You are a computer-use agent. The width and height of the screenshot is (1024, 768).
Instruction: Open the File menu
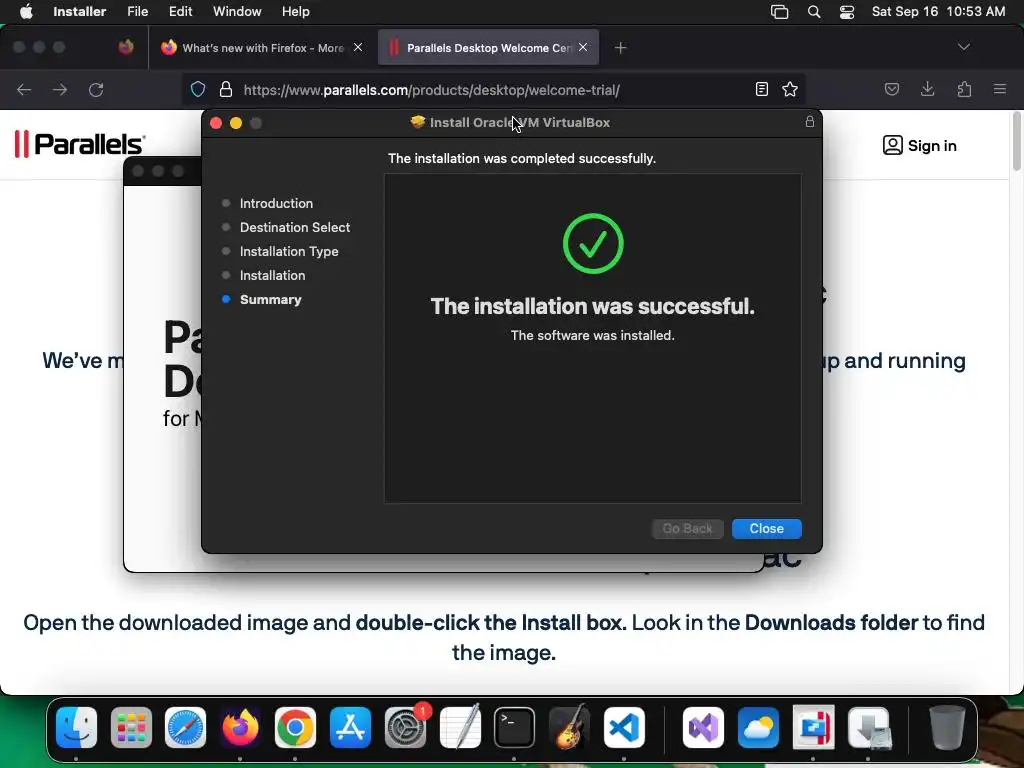137,11
